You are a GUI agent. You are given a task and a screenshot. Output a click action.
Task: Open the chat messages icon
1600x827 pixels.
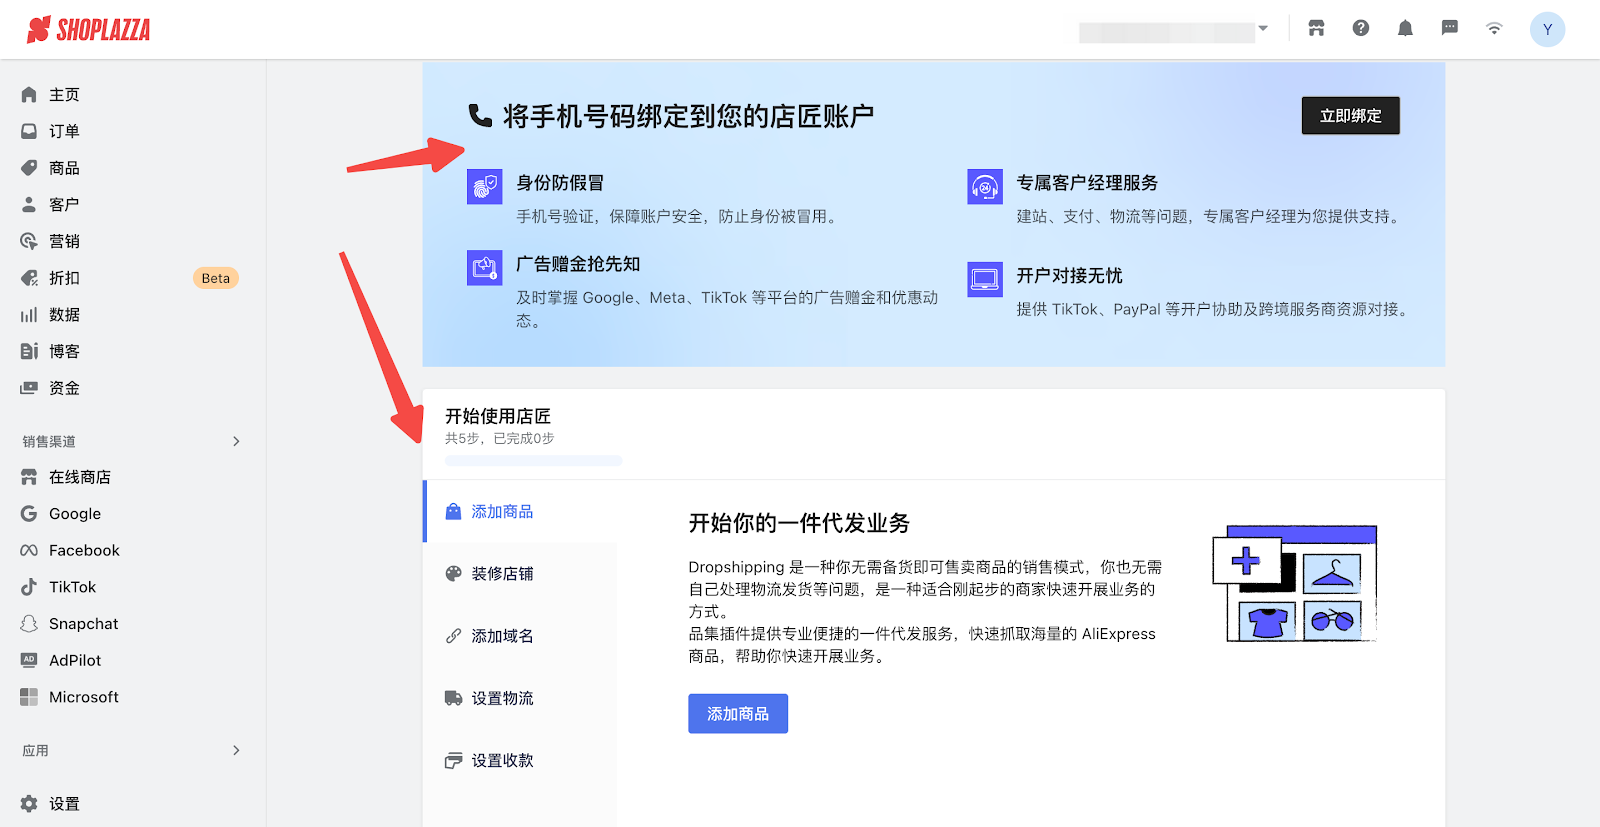[1449, 28]
